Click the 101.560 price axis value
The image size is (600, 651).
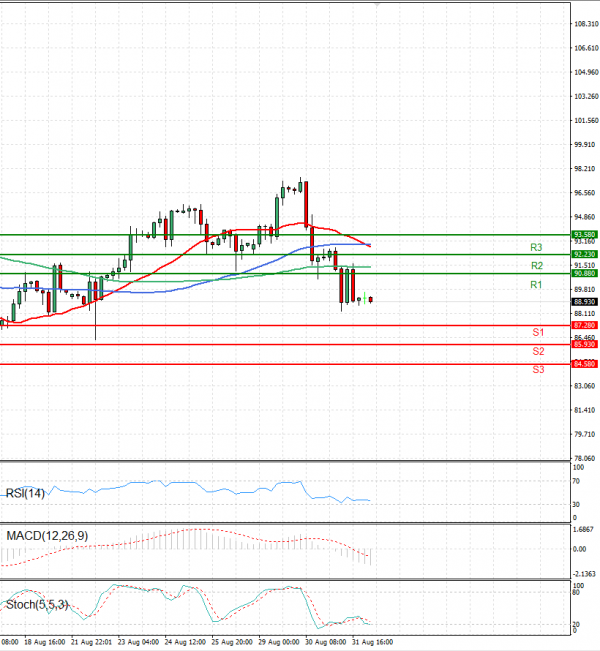tap(586, 120)
